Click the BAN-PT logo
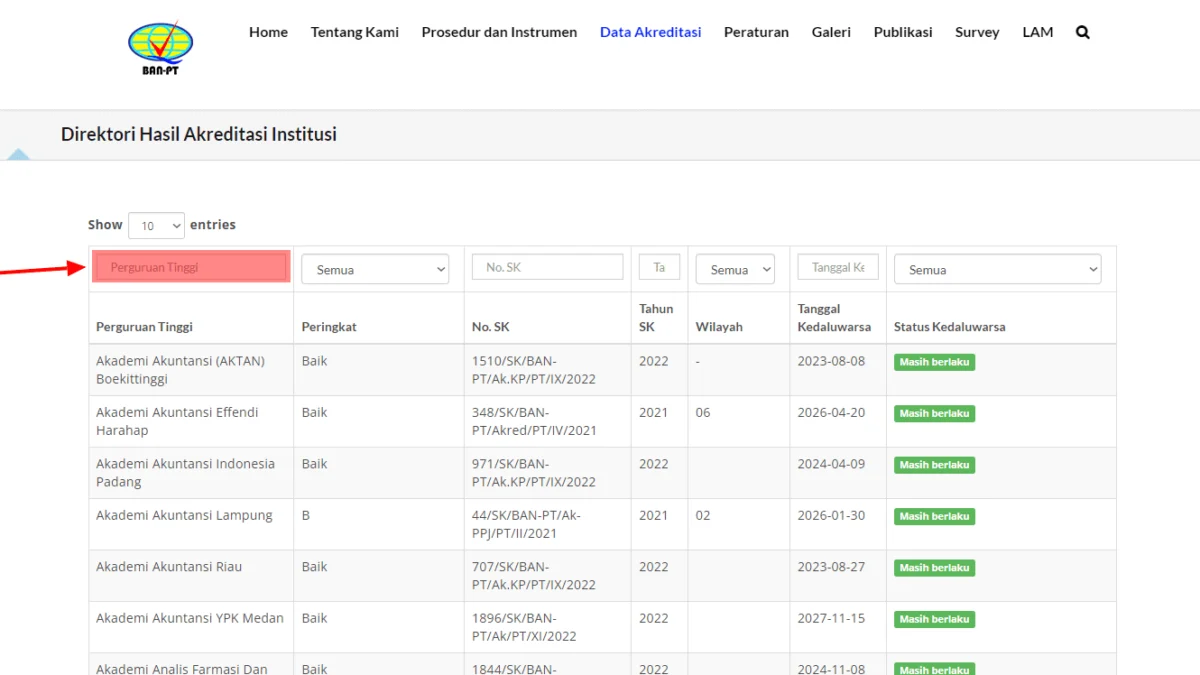This screenshot has width=1200, height=675. (x=160, y=48)
